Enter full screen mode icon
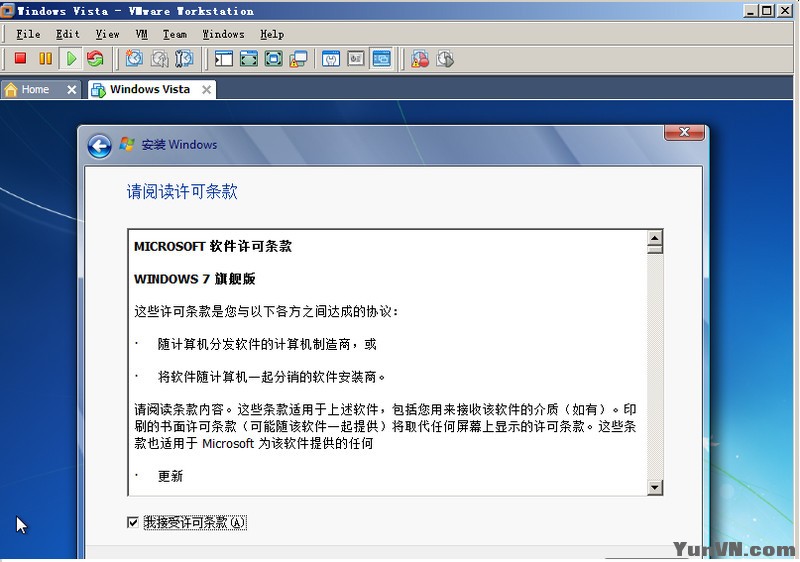The width and height of the screenshot is (800, 562). (x=273, y=59)
